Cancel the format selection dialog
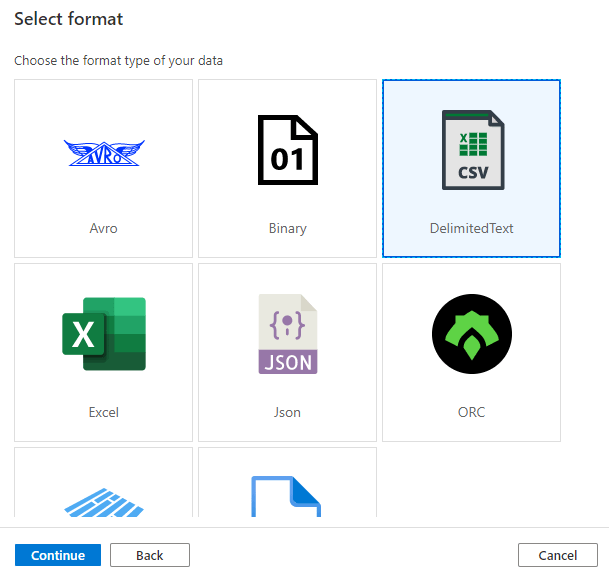Viewport: 609px width, 575px height. pyautogui.click(x=557, y=555)
